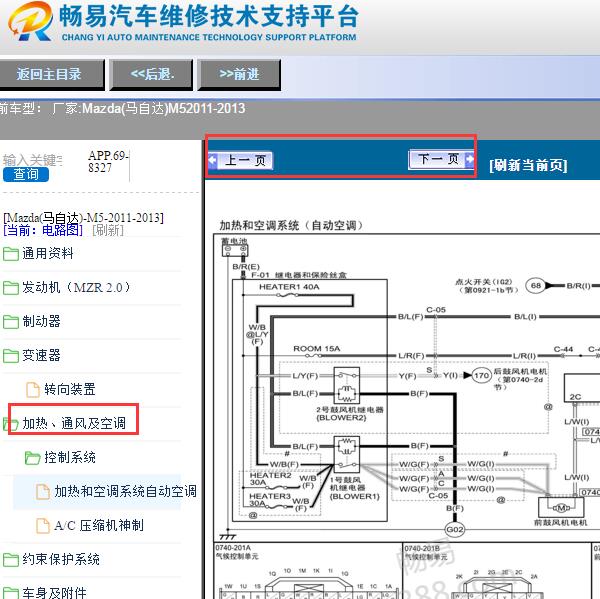Screen dimensions: 600x599
Task: Click the 0740-201A connector label
Action: 233,548
